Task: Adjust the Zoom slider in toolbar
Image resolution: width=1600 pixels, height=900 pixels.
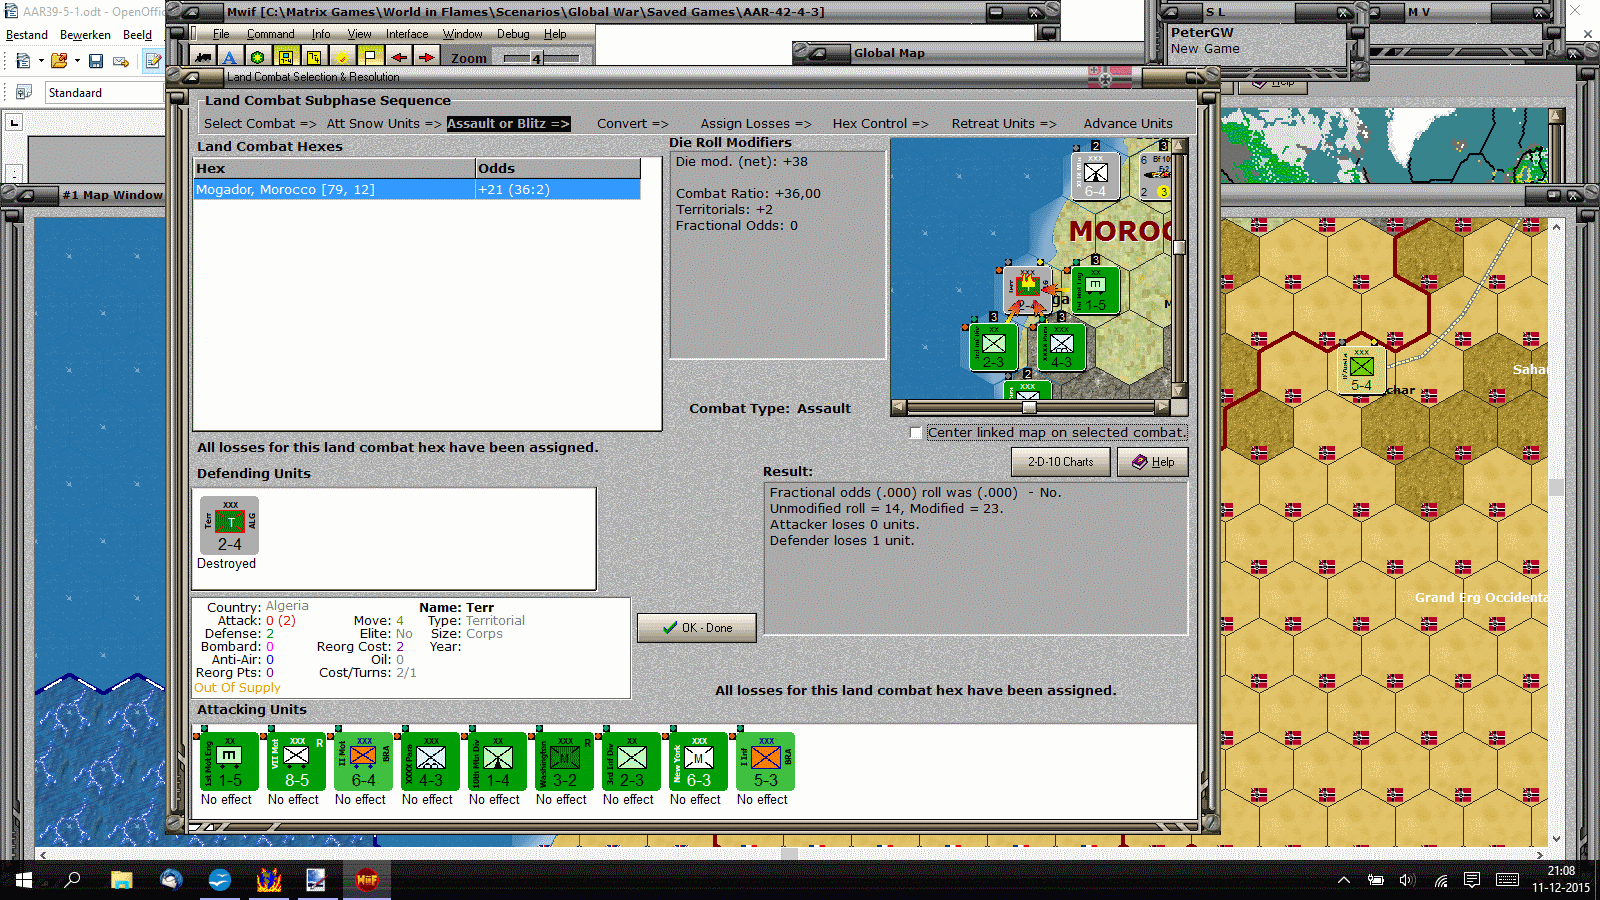Action: pos(536,58)
